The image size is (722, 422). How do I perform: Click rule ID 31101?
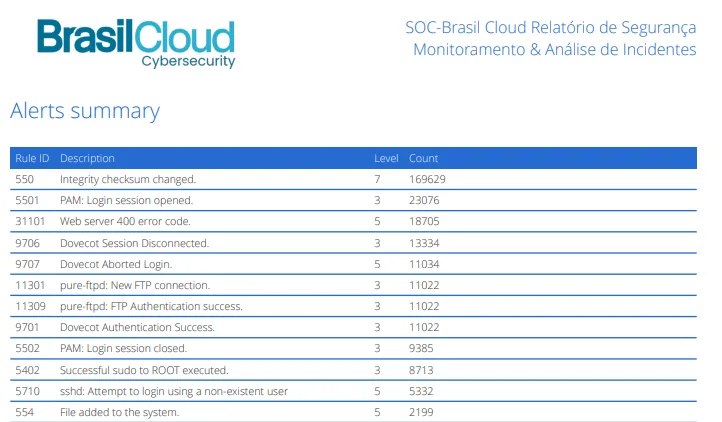[30, 221]
